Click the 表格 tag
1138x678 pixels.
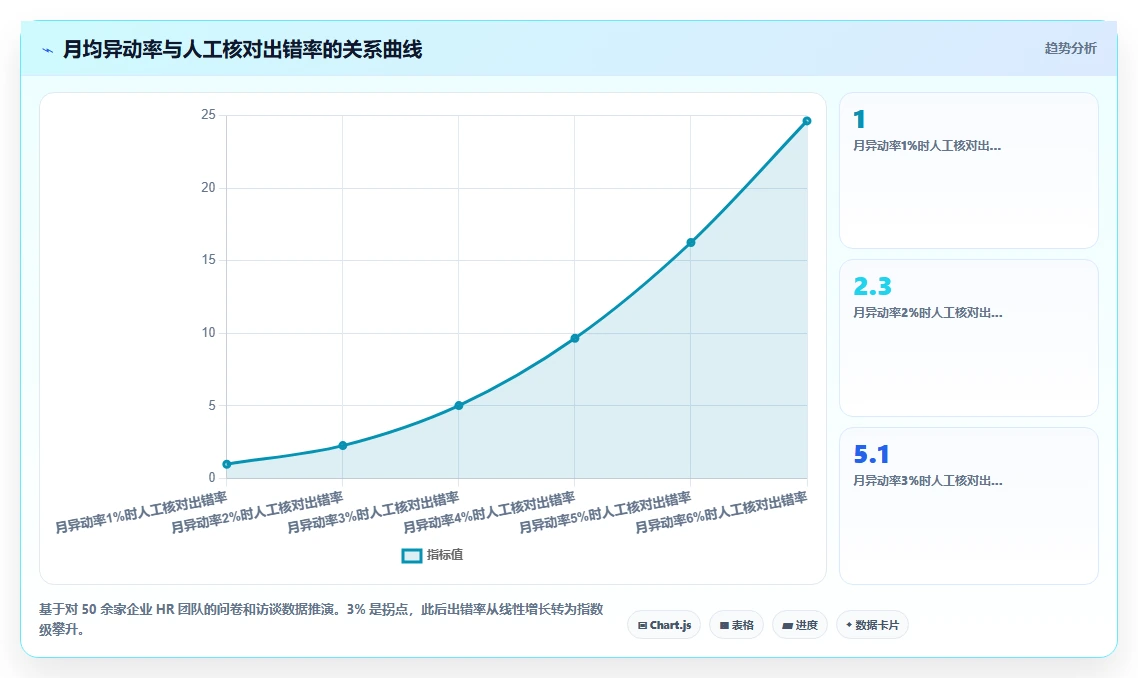pyautogui.click(x=736, y=625)
